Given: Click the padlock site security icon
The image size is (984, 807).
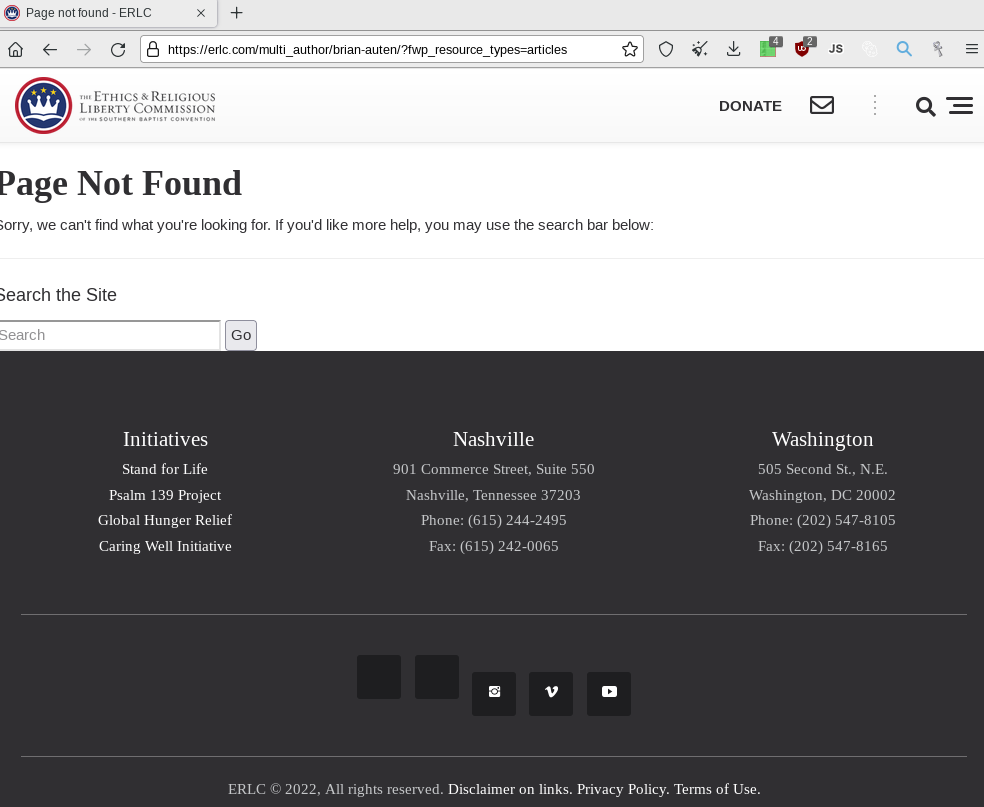Looking at the screenshot, I should pos(153,50).
